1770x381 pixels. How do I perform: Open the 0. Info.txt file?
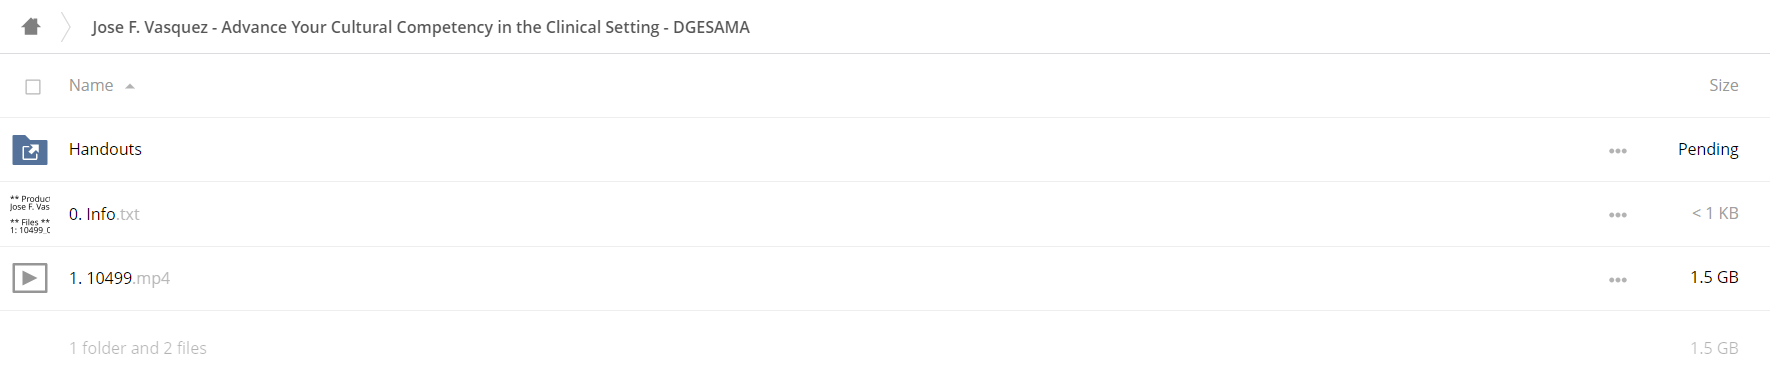pyautogui.click(x=104, y=214)
